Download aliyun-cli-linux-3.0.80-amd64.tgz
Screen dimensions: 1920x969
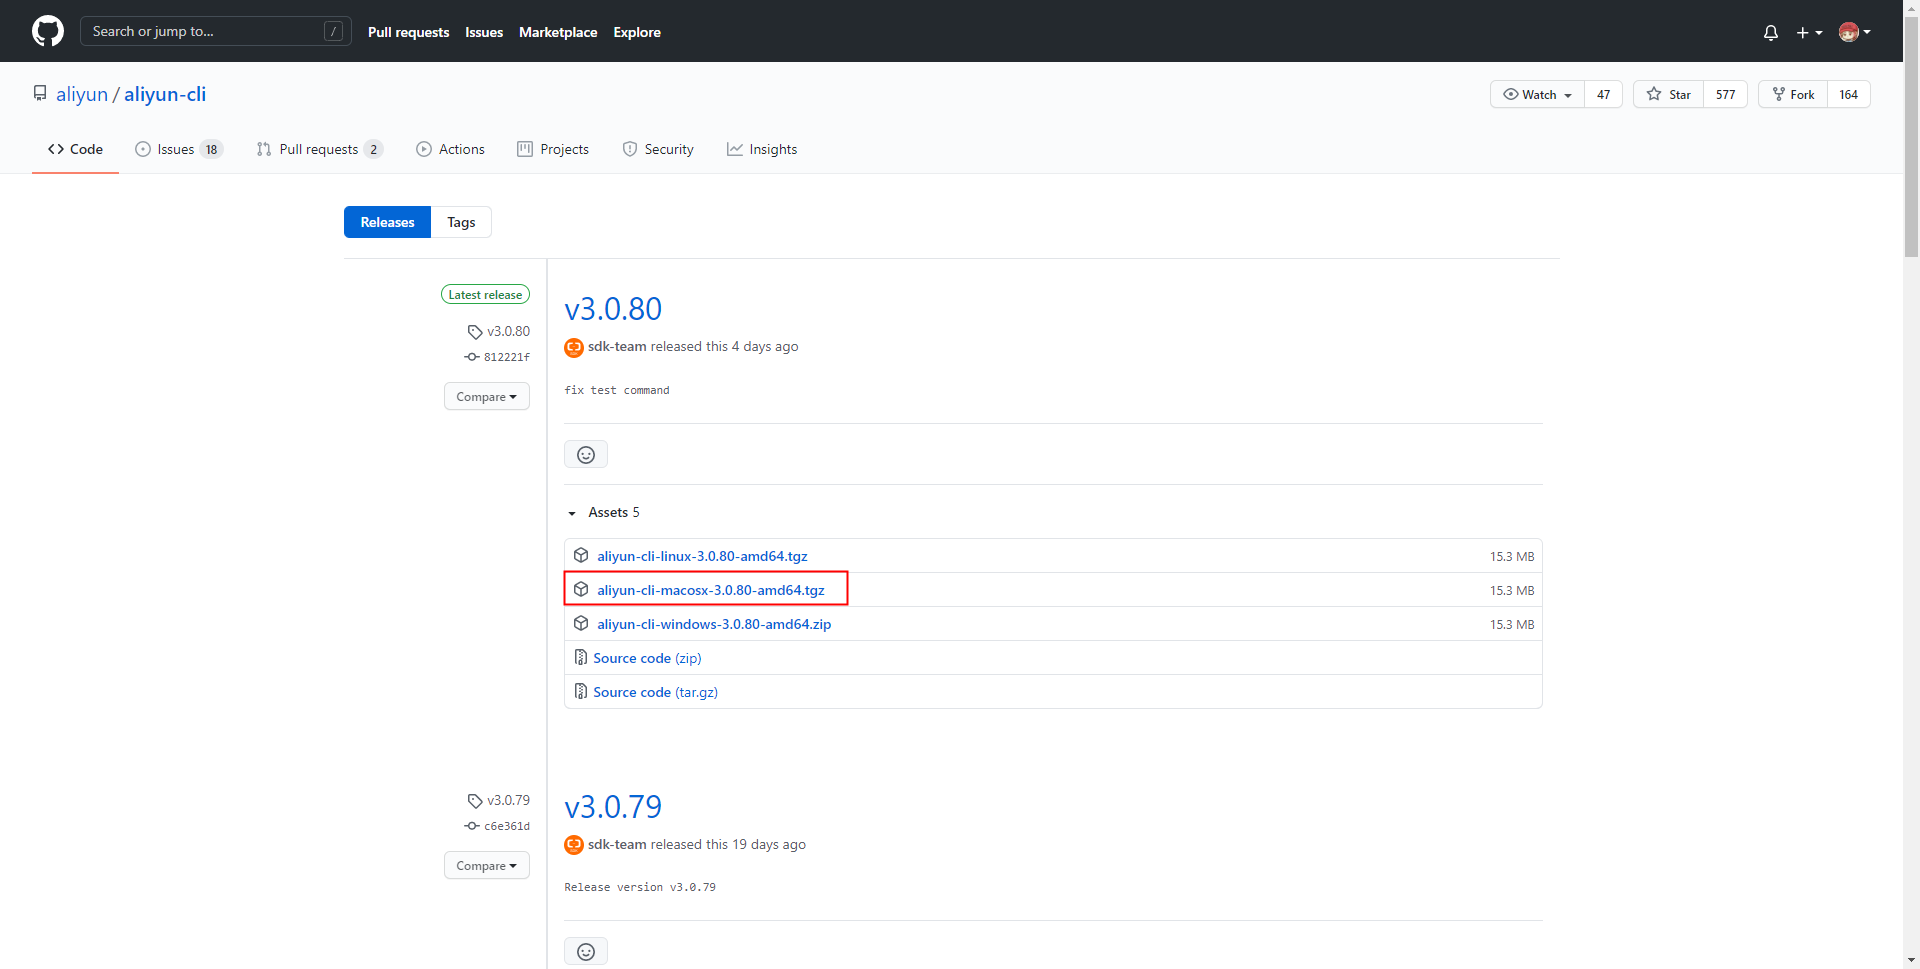pyautogui.click(x=702, y=556)
